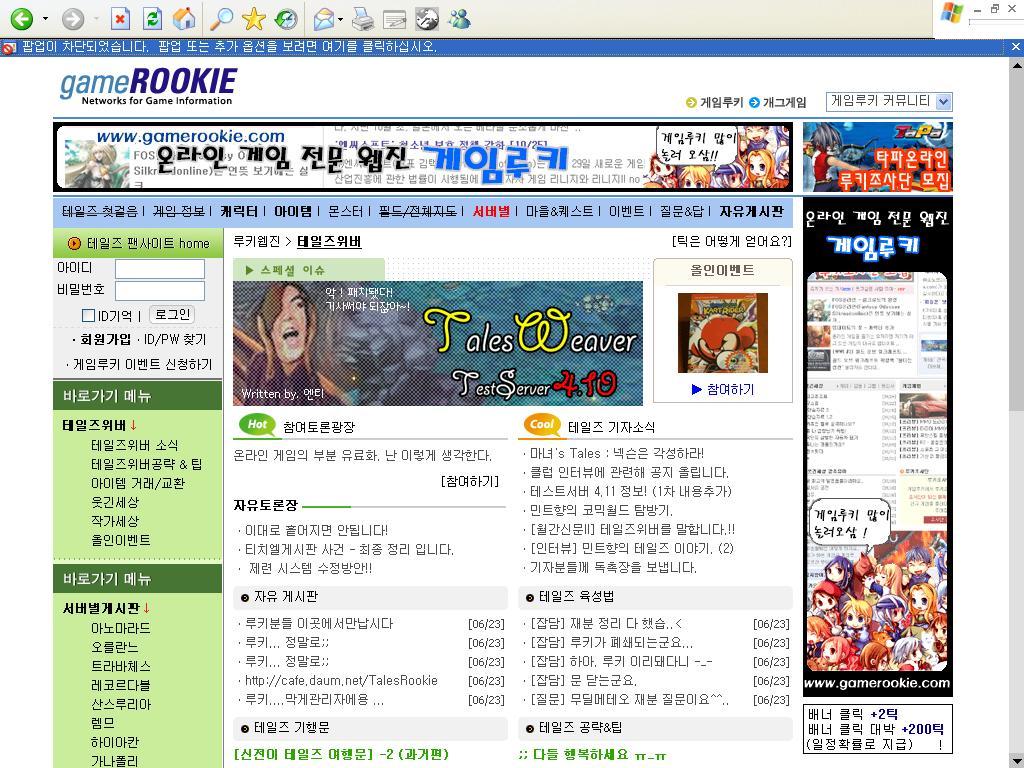Click the 로그인 button
This screenshot has width=1024, height=768.
[x=172, y=314]
